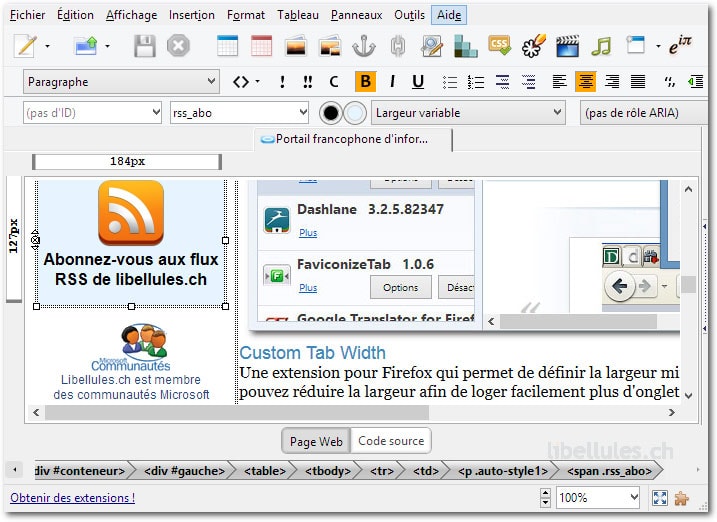This screenshot has width=717, height=522.
Task: Open the Édition menu
Action: [75, 15]
